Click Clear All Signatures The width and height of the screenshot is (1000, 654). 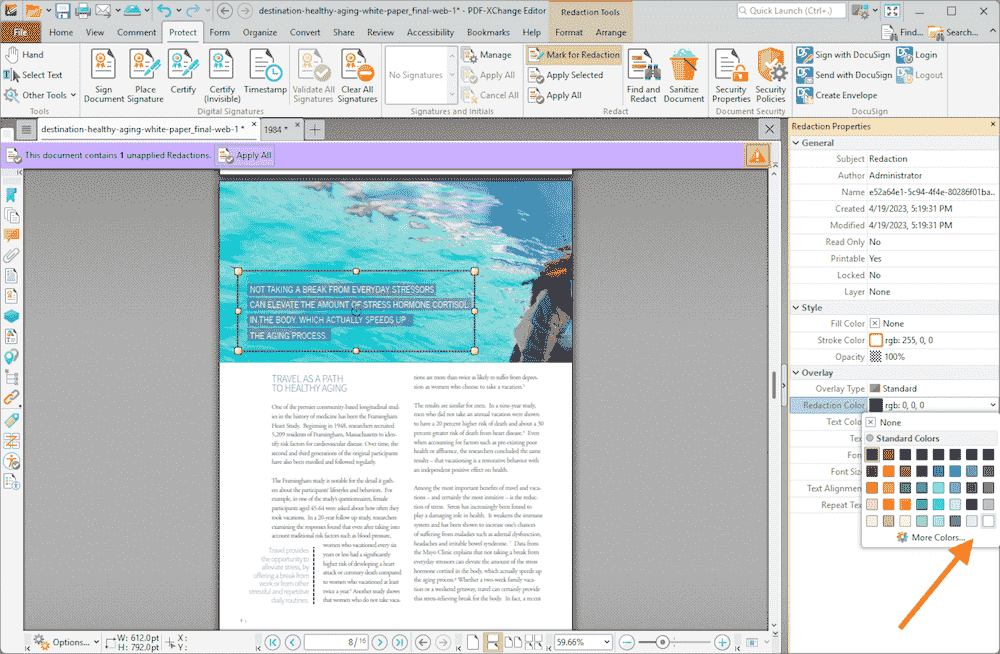[357, 72]
